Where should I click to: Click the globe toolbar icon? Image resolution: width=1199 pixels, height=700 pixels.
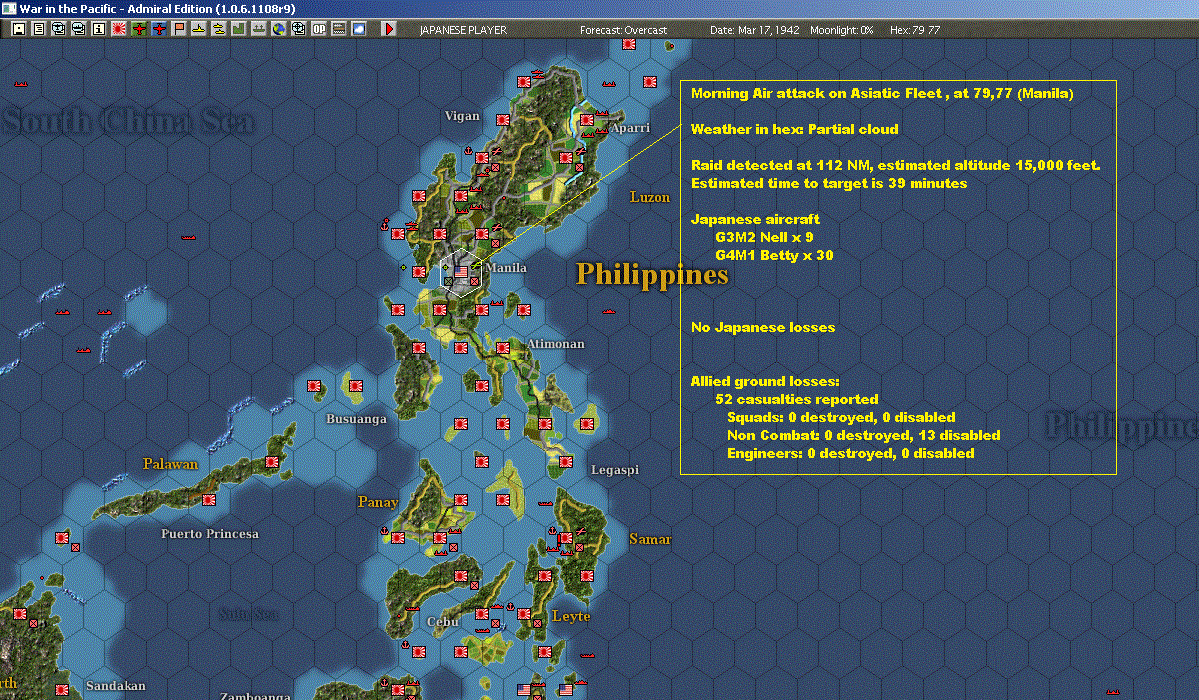278,29
